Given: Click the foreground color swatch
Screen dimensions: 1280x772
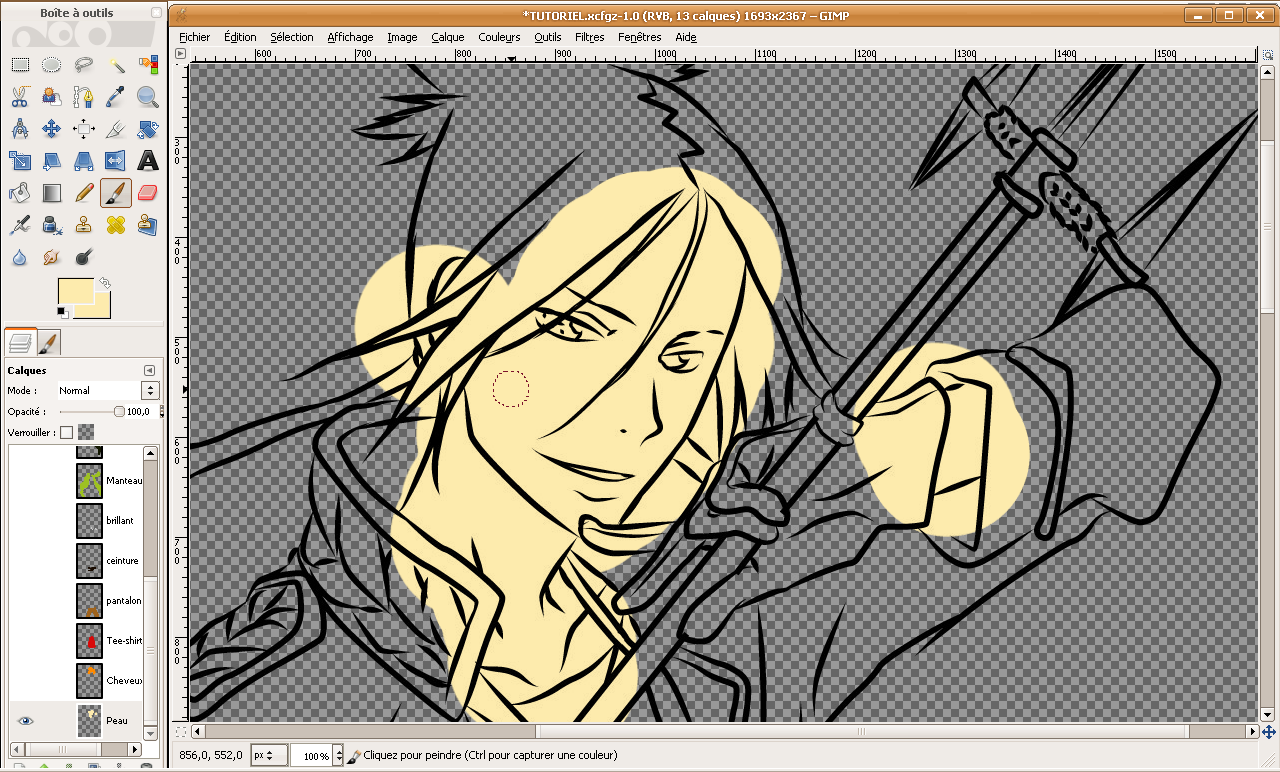Looking at the screenshot, I should pos(75,292).
